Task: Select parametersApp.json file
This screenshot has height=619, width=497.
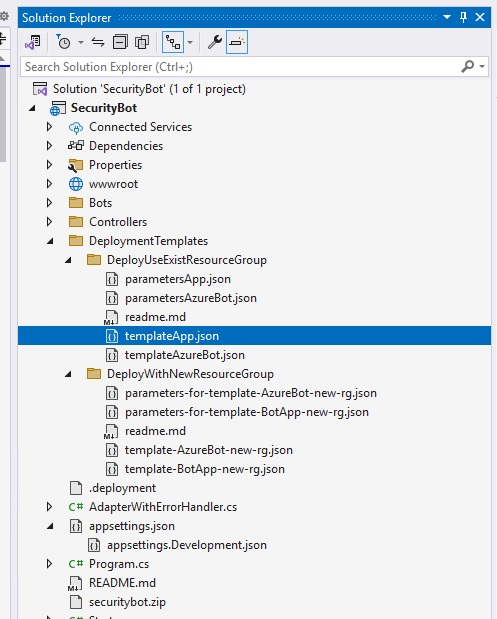Action: click(178, 279)
